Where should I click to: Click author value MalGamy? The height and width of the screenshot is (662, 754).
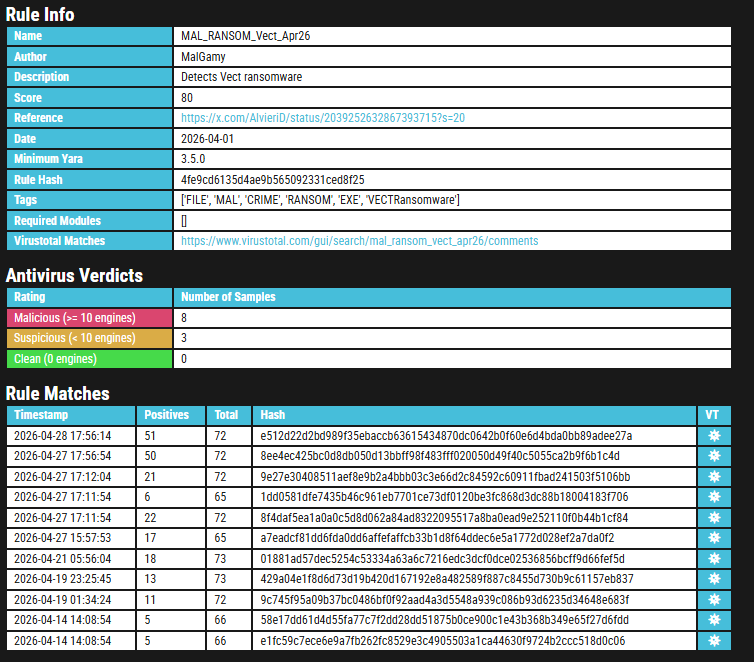[x=203, y=57]
